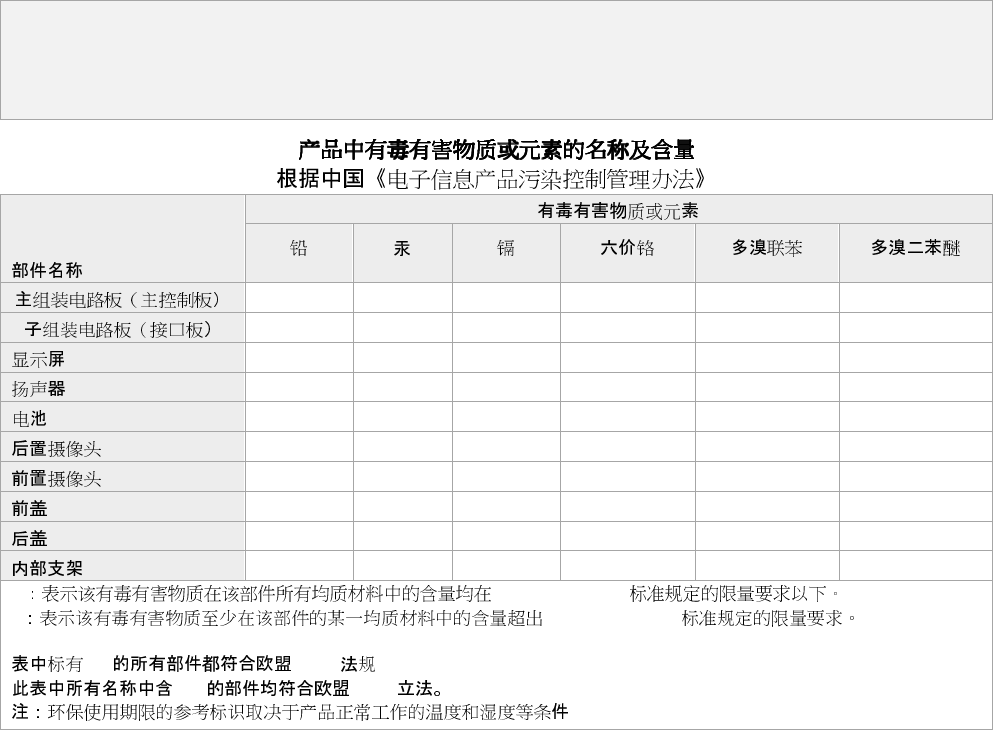993x730 pixels.
Task: Select the row label 主组装电路板（主控制板）
Action: coord(118,299)
